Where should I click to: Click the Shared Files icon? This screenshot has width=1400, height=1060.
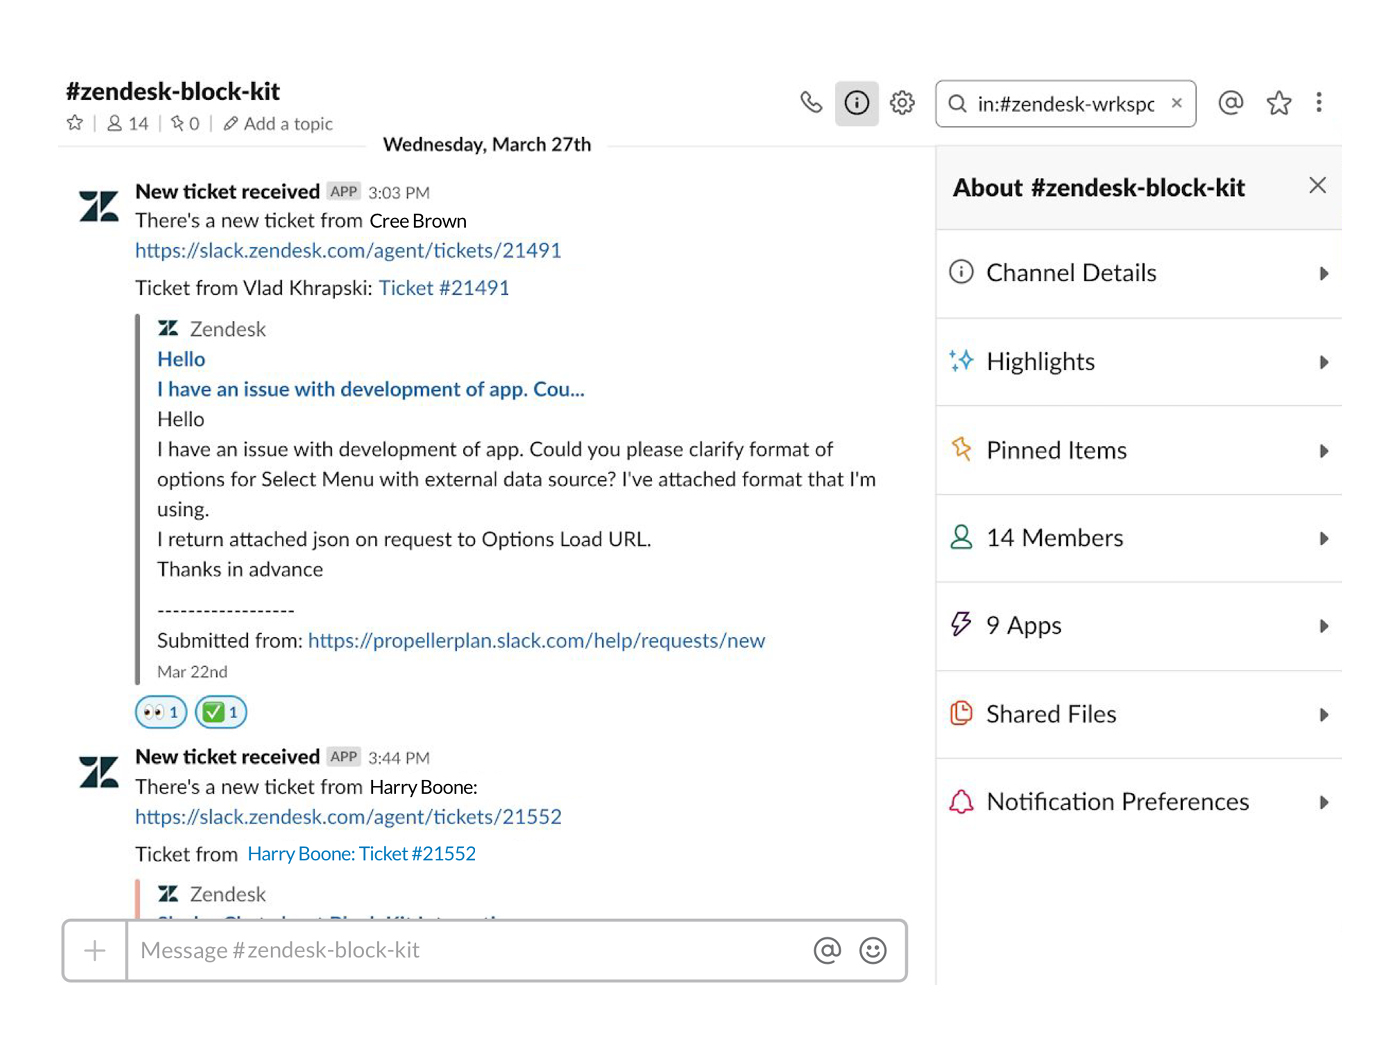tap(961, 713)
